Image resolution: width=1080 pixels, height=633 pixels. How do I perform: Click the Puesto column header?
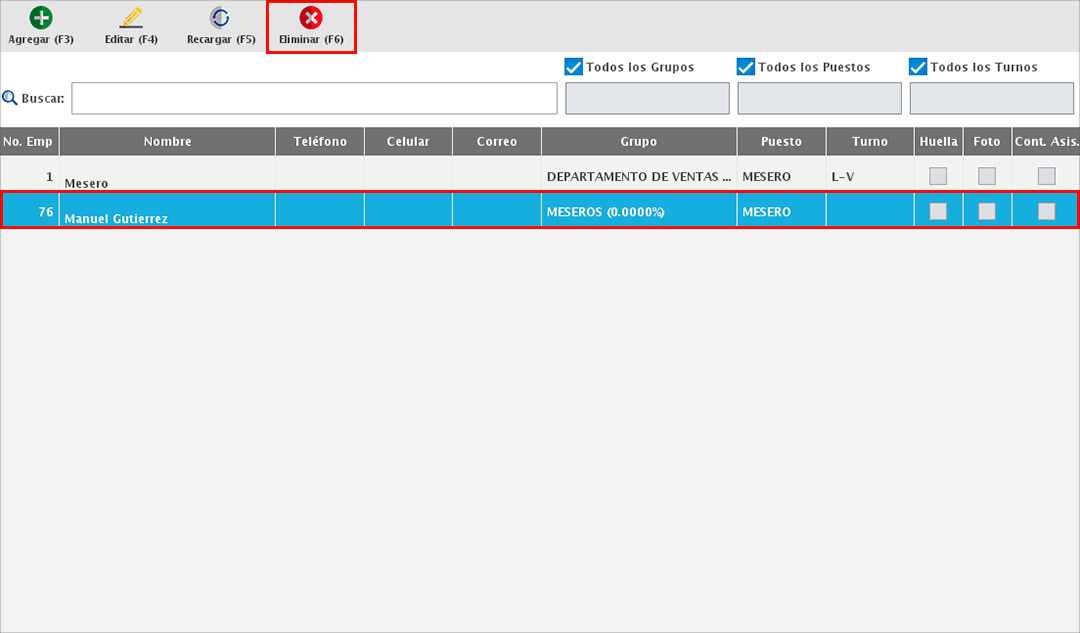[781, 141]
